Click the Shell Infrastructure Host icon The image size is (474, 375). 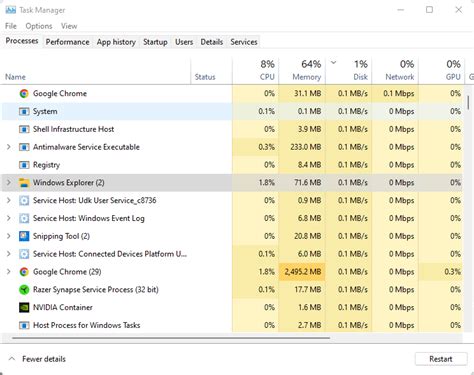coord(24,129)
